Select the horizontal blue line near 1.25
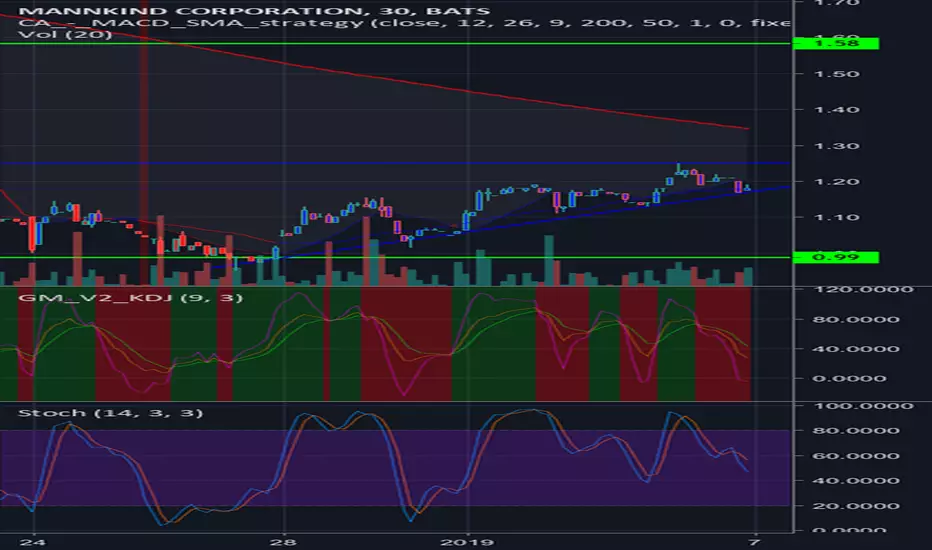This screenshot has width=932, height=550. pyautogui.click(x=395, y=163)
